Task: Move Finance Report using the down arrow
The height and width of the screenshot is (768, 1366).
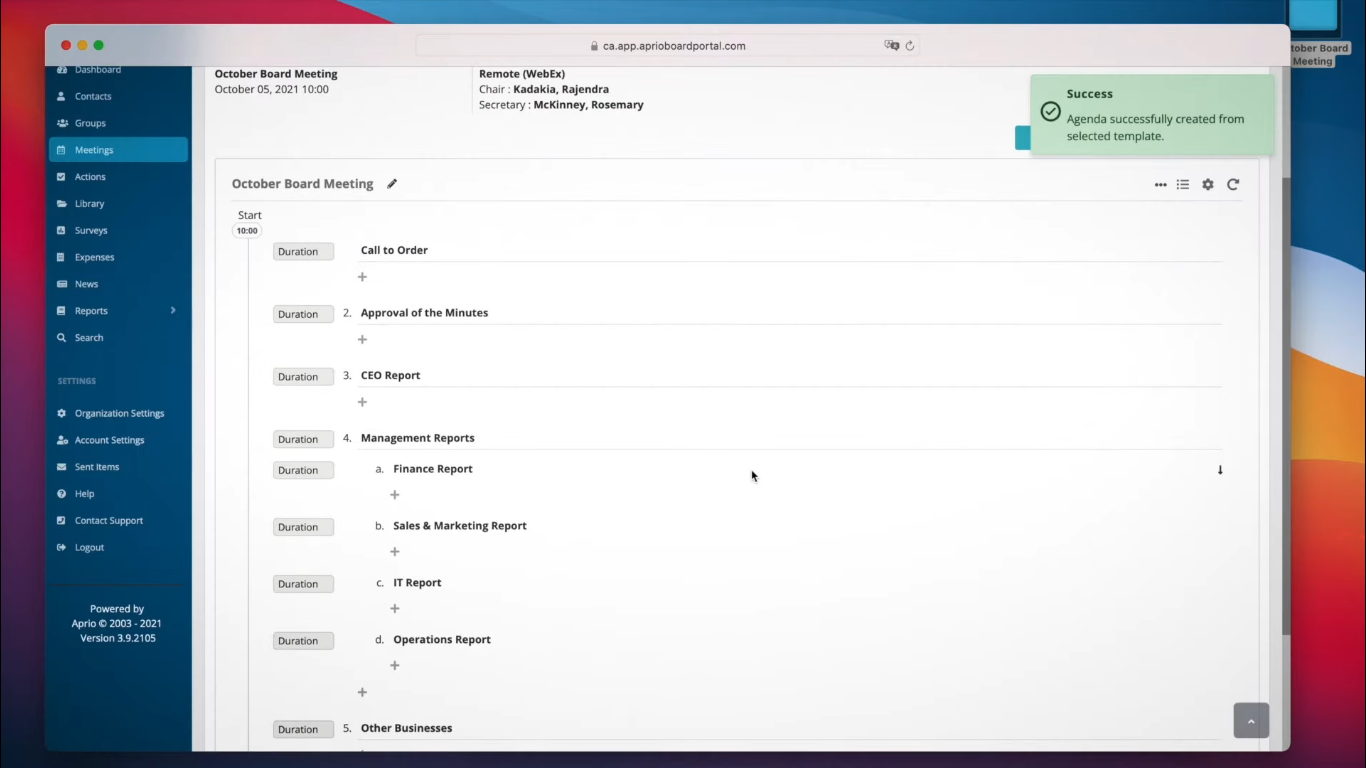Action: pyautogui.click(x=1220, y=469)
